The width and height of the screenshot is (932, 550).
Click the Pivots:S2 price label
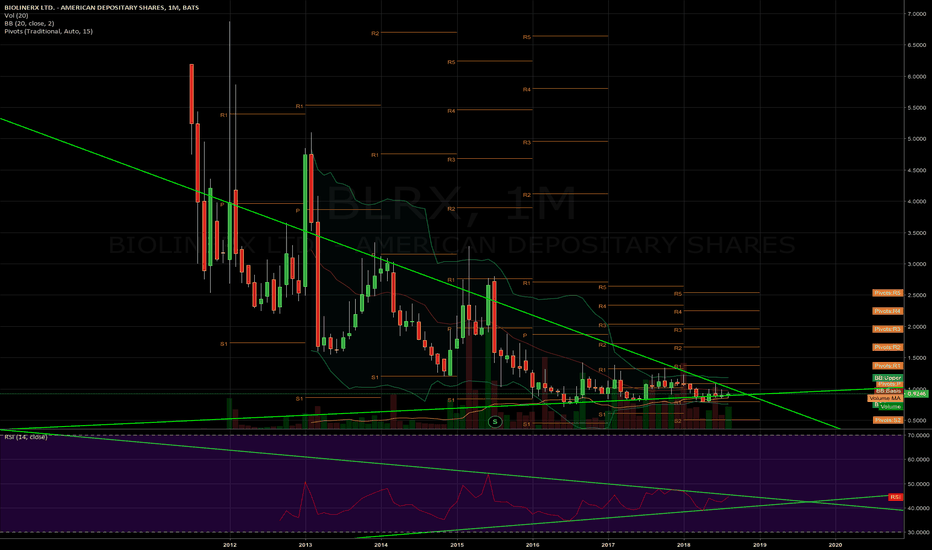(x=887, y=420)
